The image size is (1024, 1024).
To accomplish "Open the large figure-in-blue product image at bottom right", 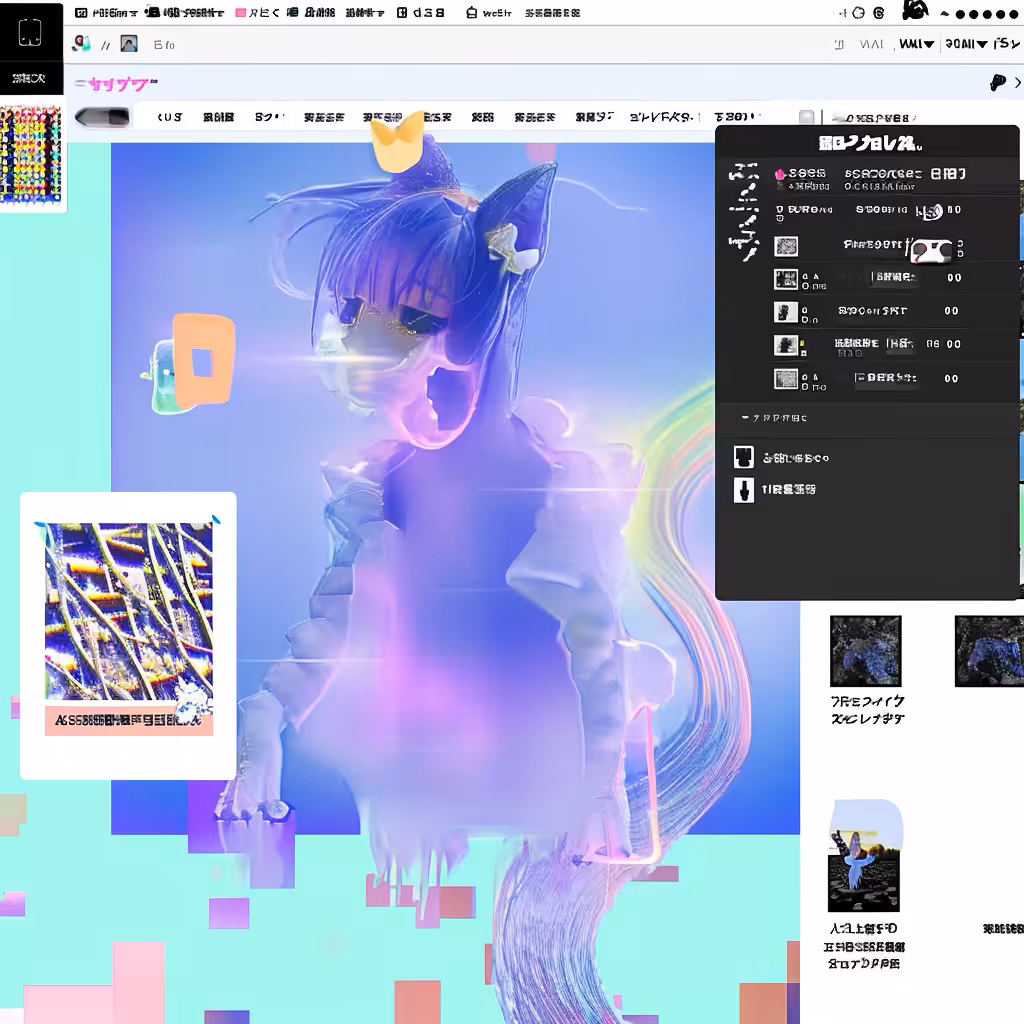I will pyautogui.click(x=864, y=856).
